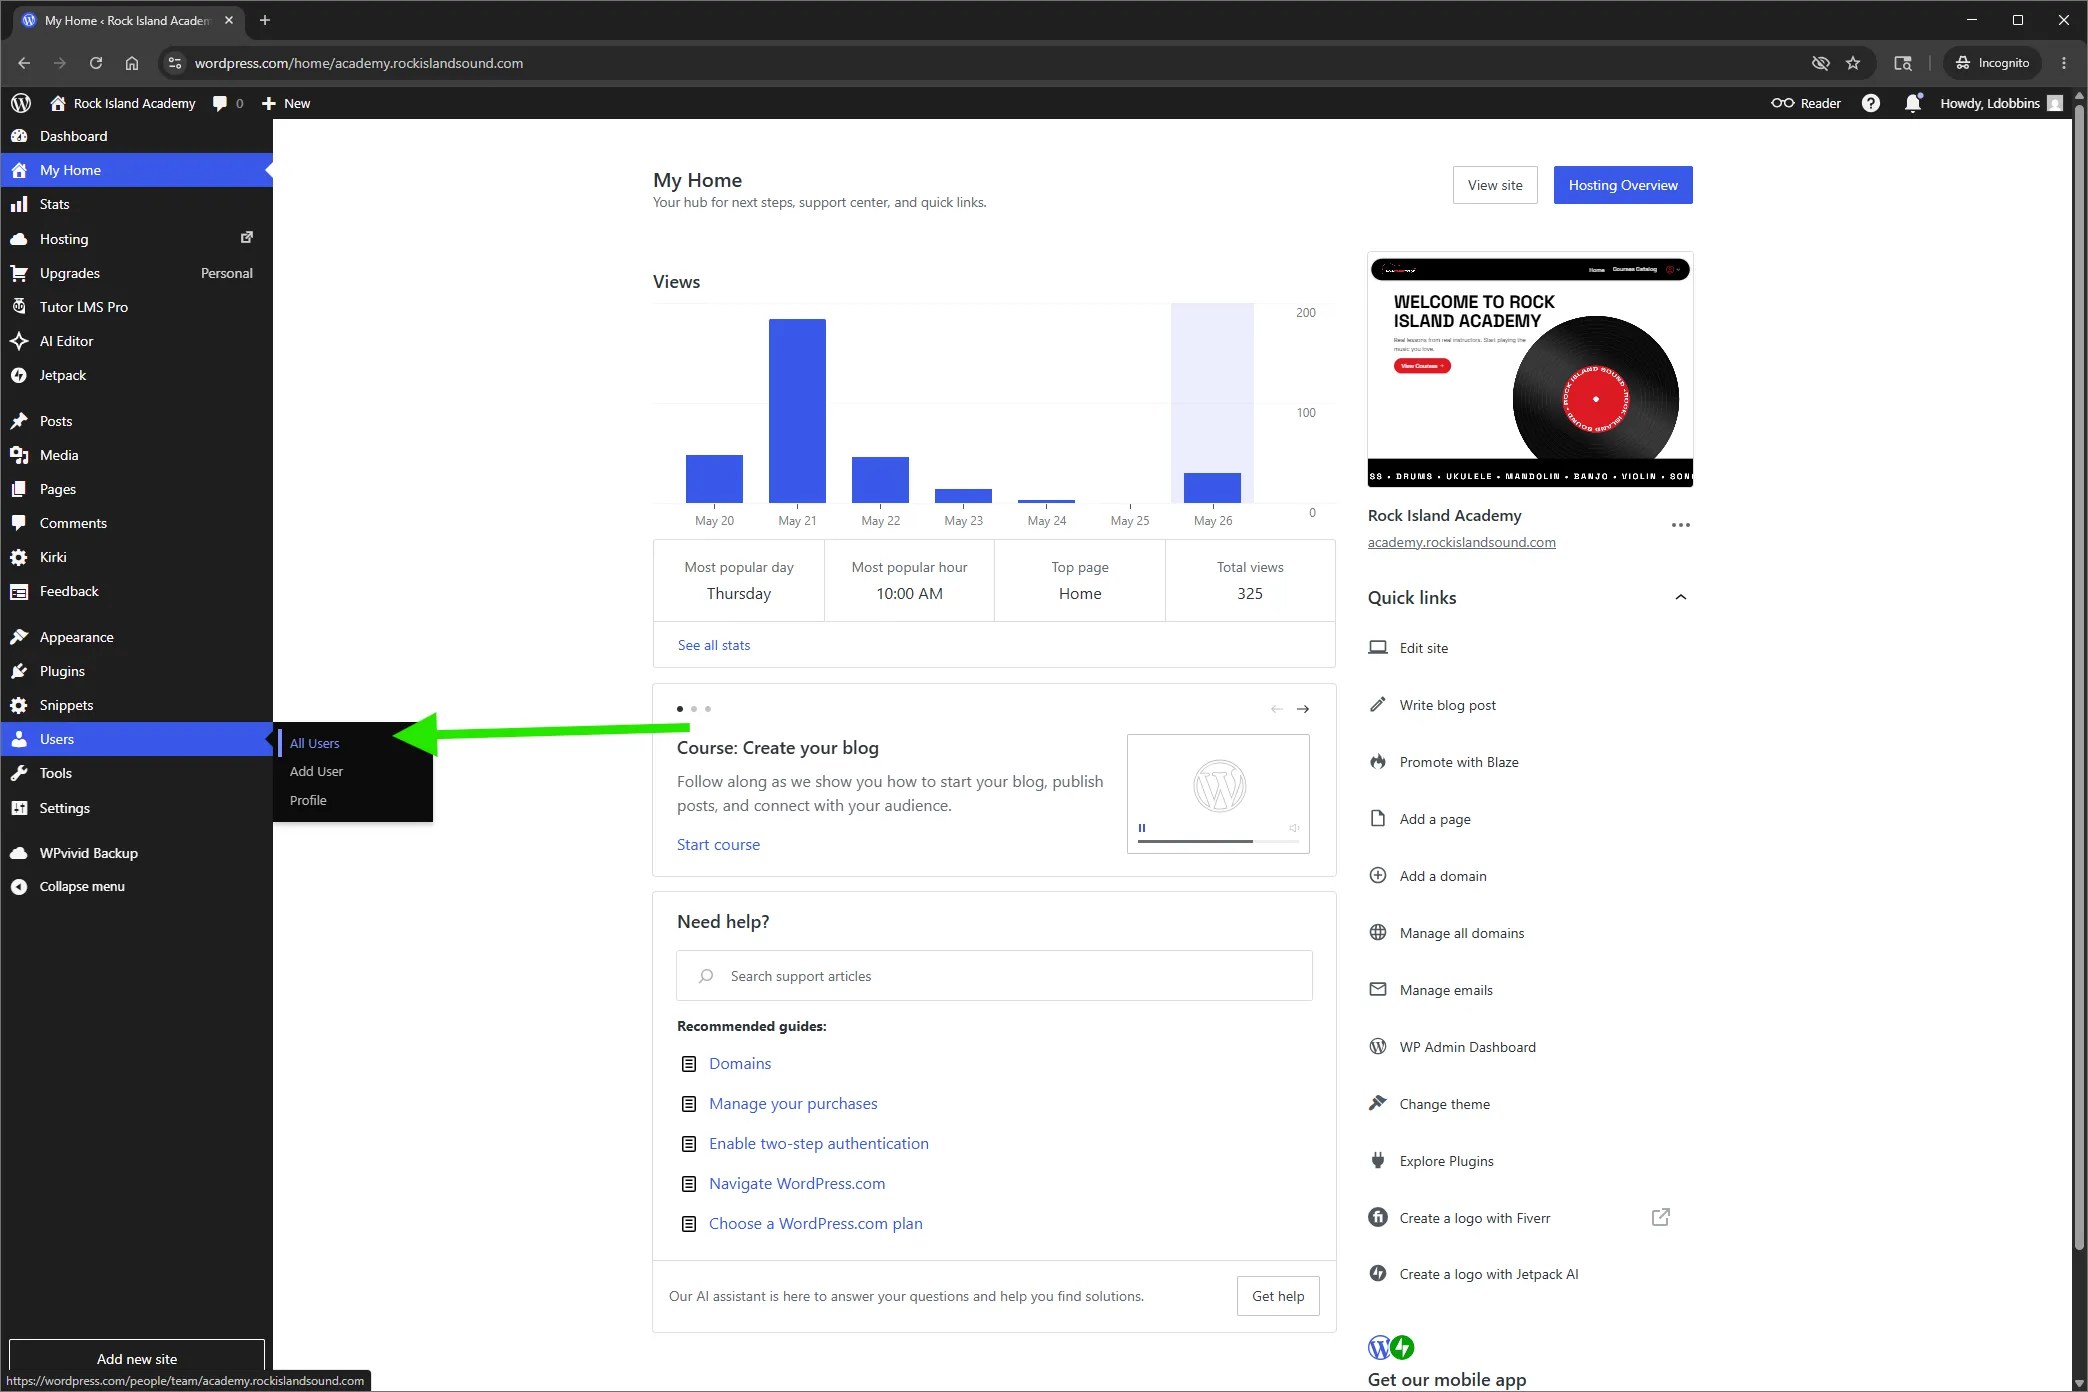2088x1392 pixels.
Task: Open Pages in the sidebar
Action: pyautogui.click(x=136, y=489)
